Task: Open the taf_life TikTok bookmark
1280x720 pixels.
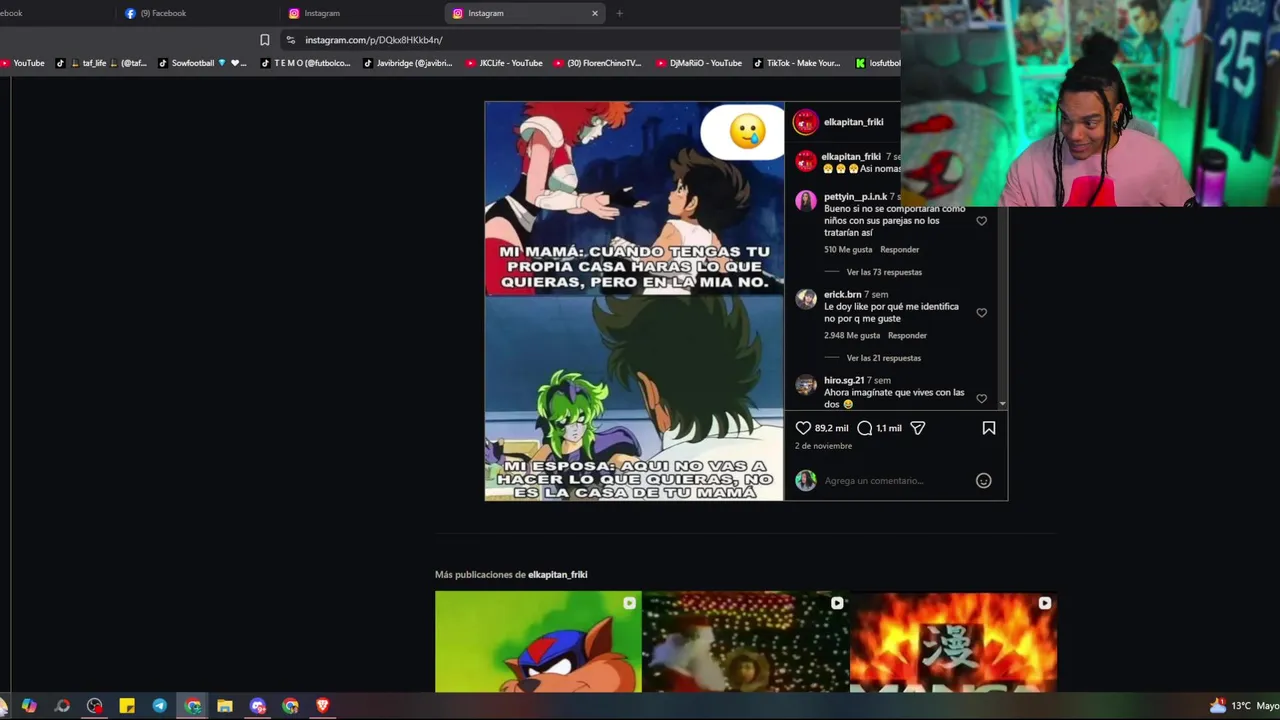Action: pyautogui.click(x=101, y=63)
